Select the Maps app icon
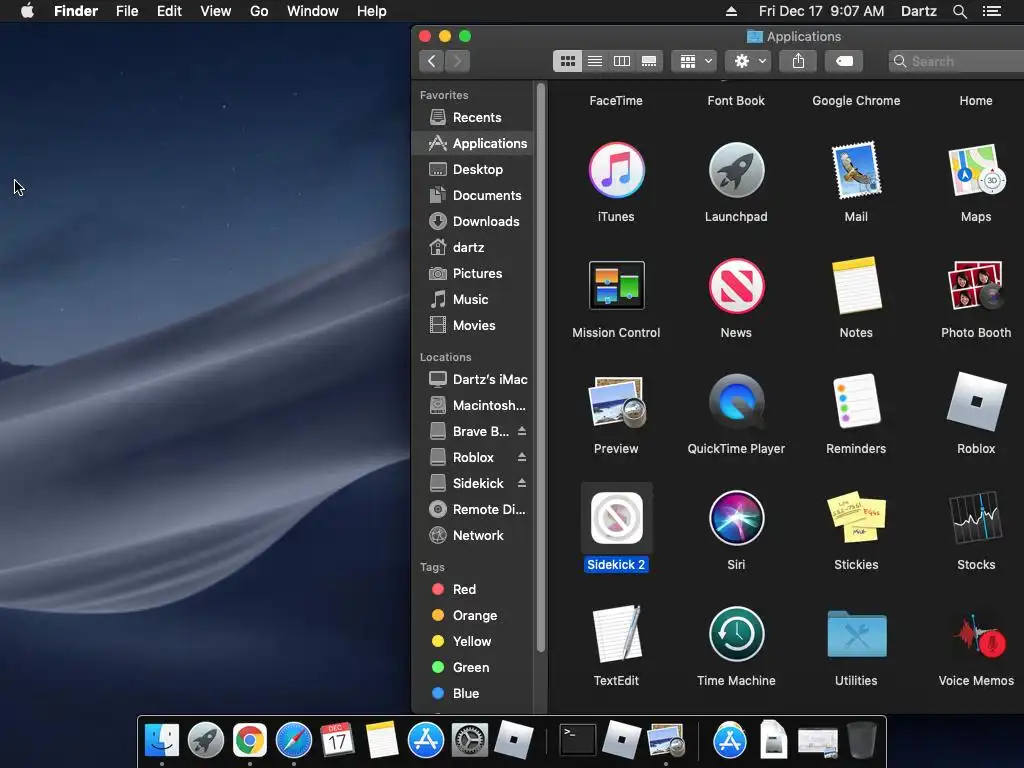 pyautogui.click(x=976, y=170)
